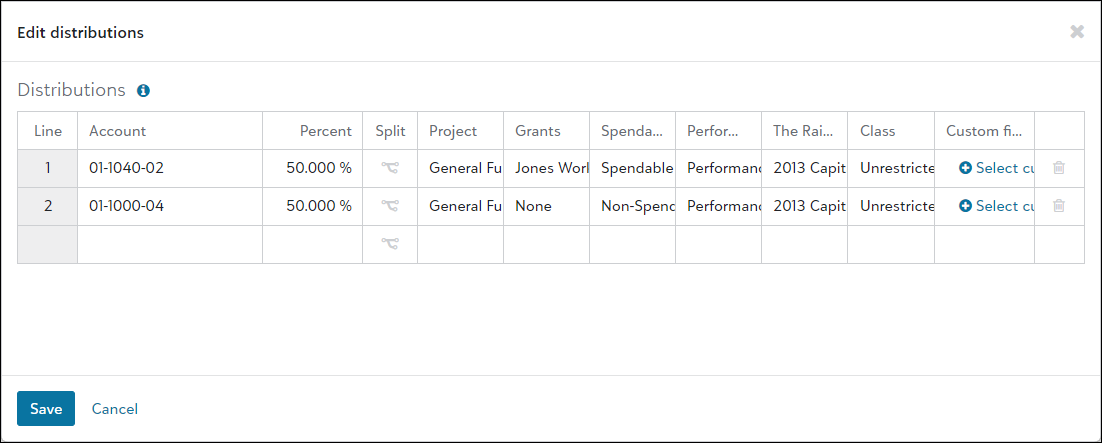Screen dimensions: 1102x443
Task: Open Class cell in line 2
Action: pos(890,206)
